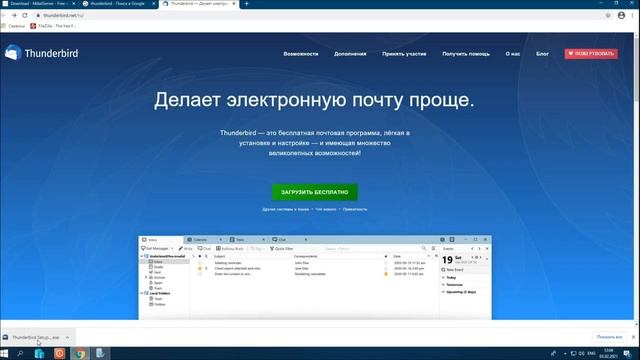Open the Получить помощь menu item
The width and height of the screenshot is (640, 360).
(x=466, y=54)
